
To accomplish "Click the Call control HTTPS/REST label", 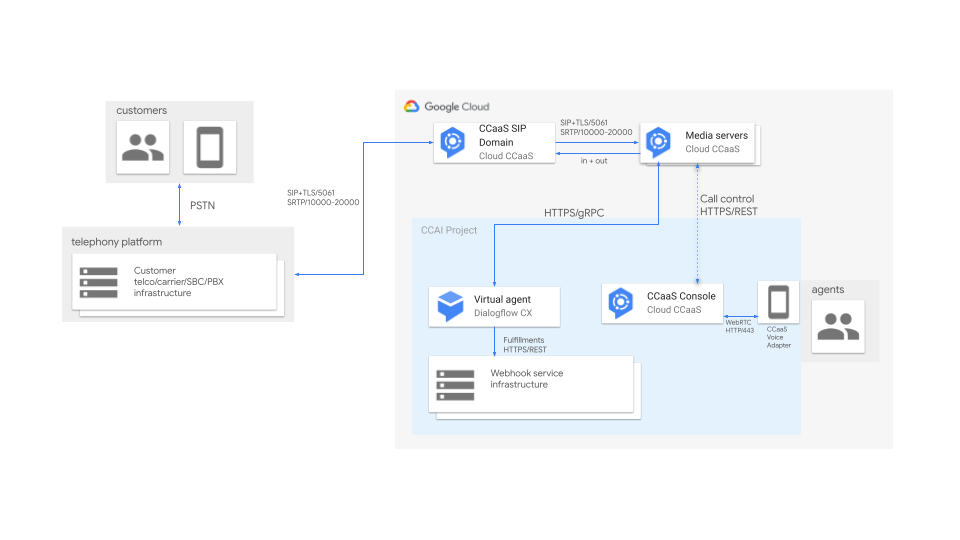I will coord(727,206).
